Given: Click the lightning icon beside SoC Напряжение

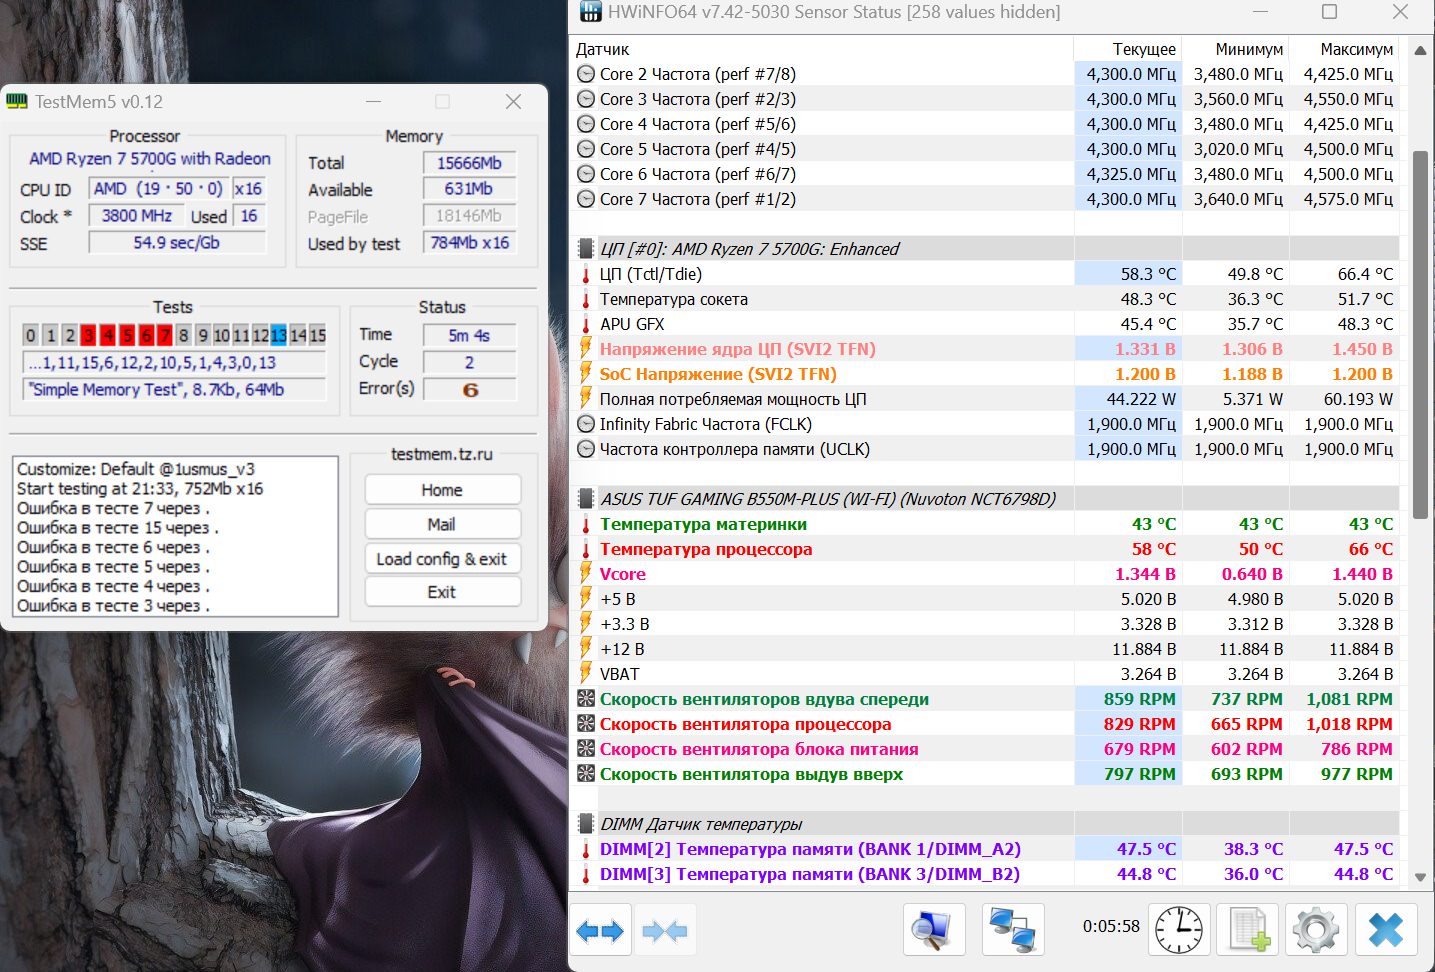Looking at the screenshot, I should (586, 374).
